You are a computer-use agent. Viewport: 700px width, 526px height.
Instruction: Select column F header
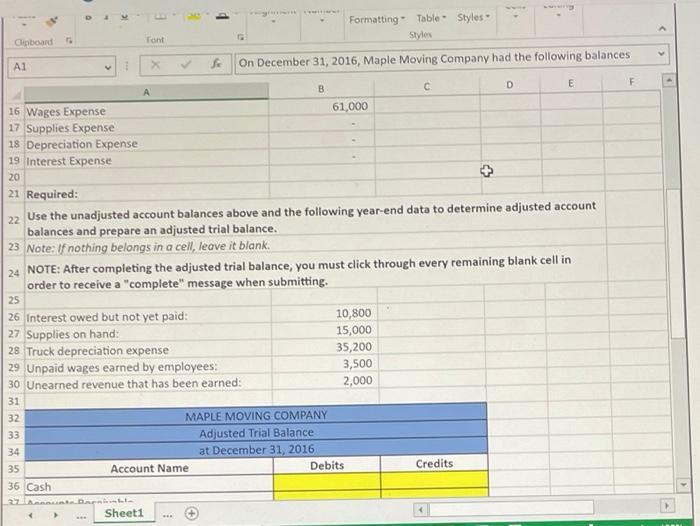631,82
